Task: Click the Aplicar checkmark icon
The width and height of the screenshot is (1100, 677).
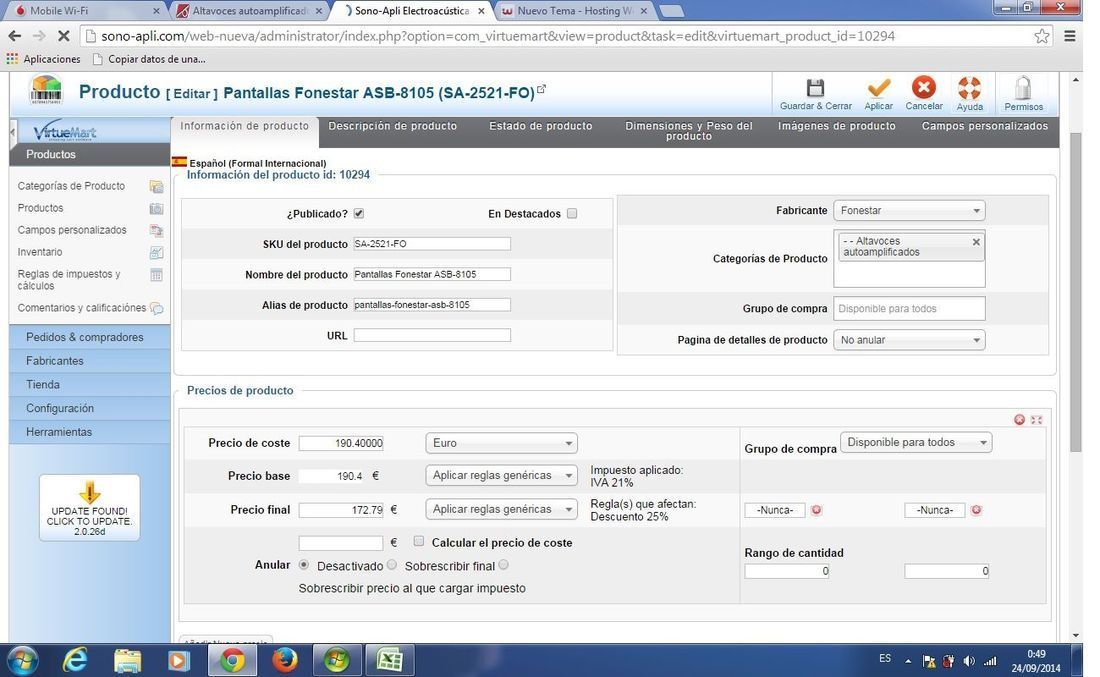Action: pyautogui.click(x=878, y=88)
